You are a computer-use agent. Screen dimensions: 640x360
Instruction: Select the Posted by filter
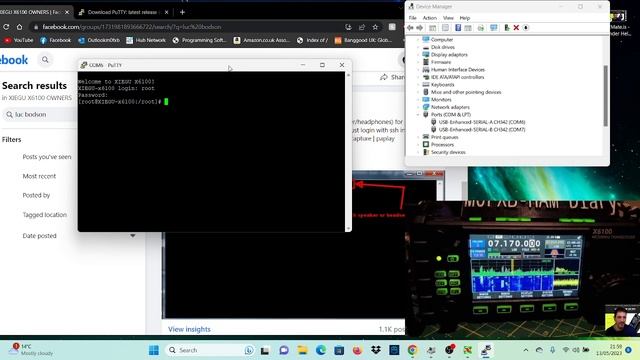36,195
